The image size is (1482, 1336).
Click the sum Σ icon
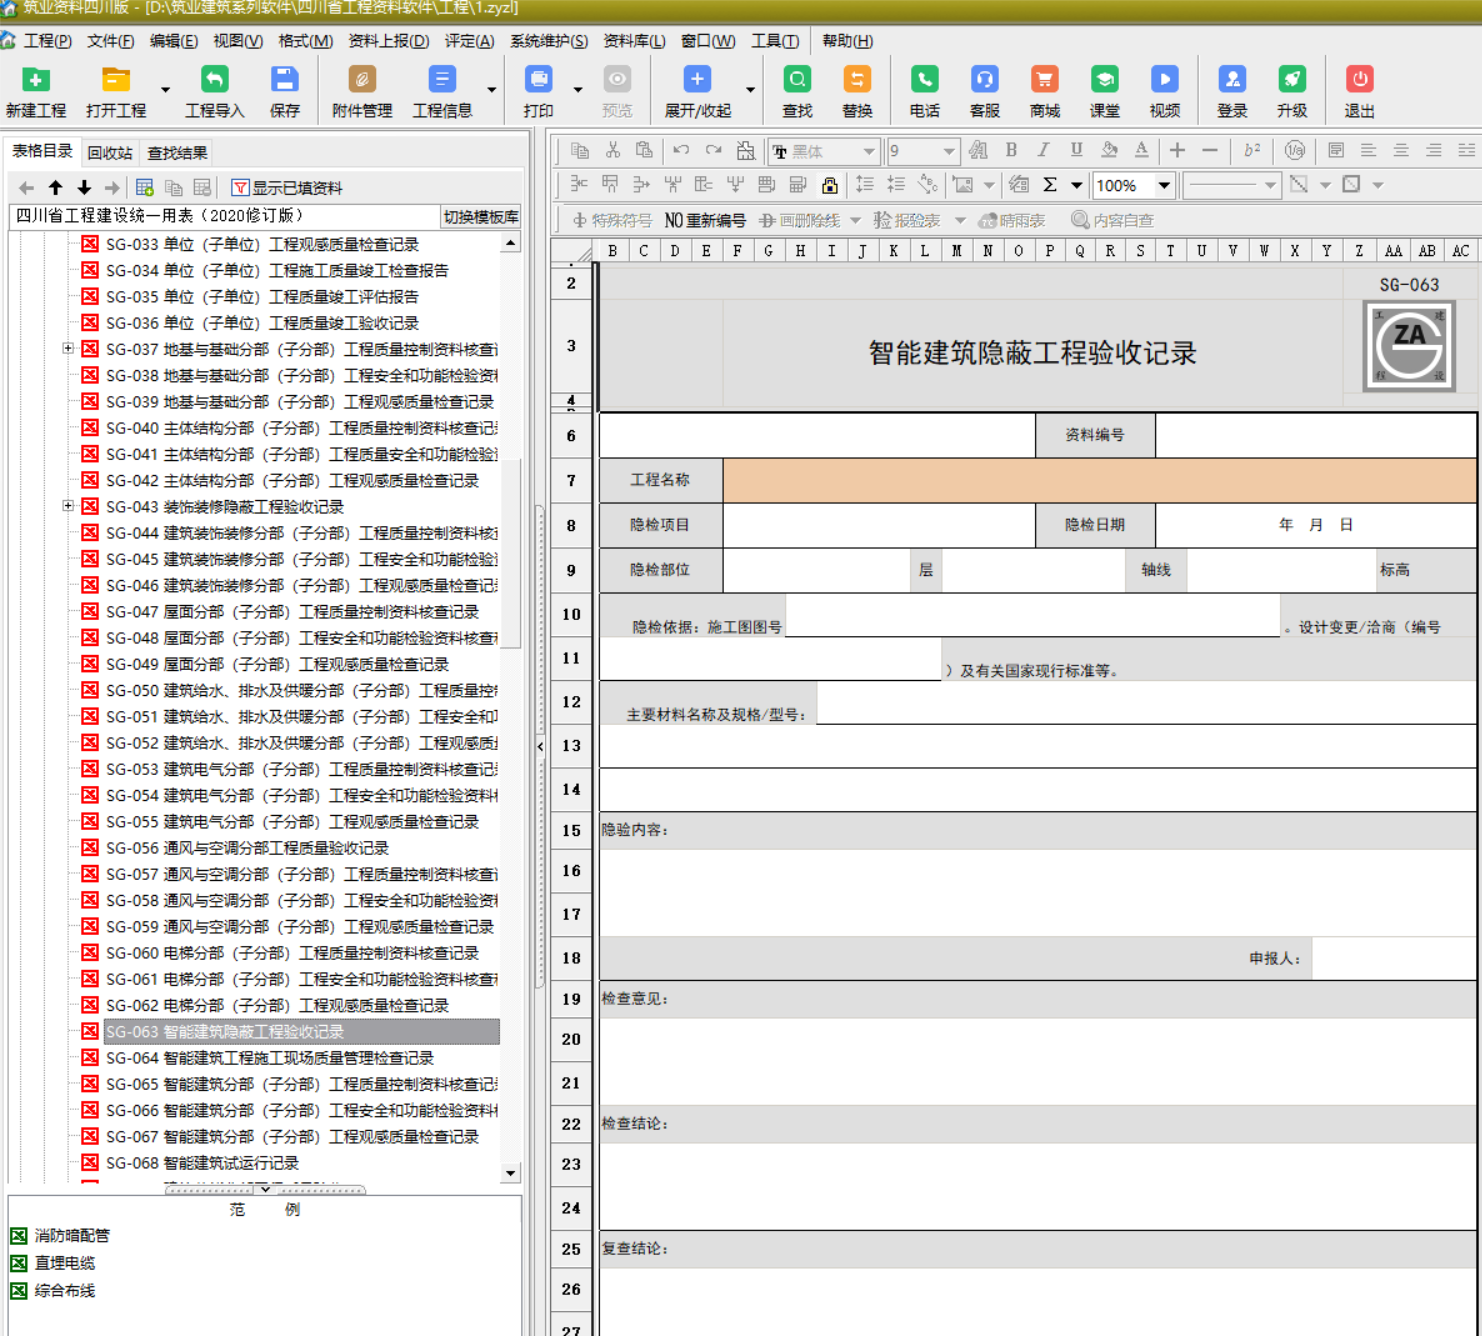point(1050,185)
